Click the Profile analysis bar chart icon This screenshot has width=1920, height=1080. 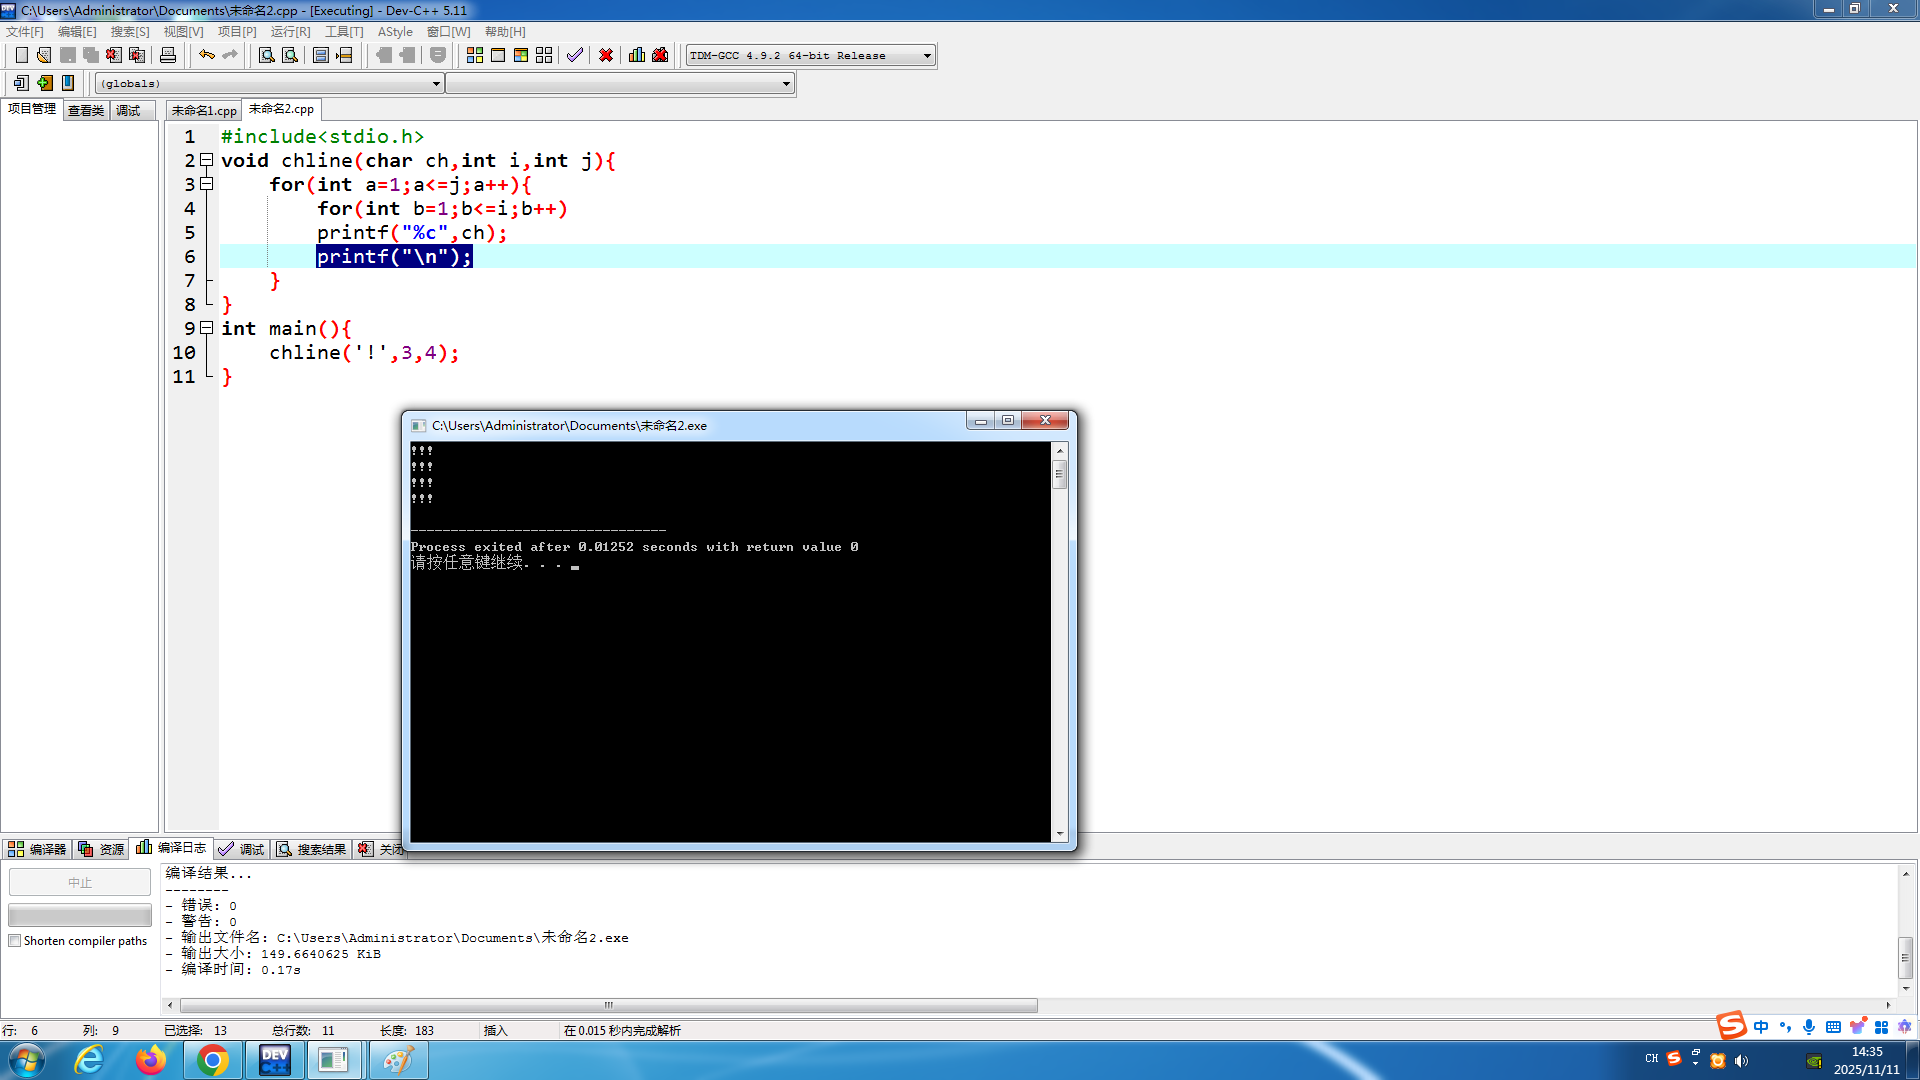[637, 55]
